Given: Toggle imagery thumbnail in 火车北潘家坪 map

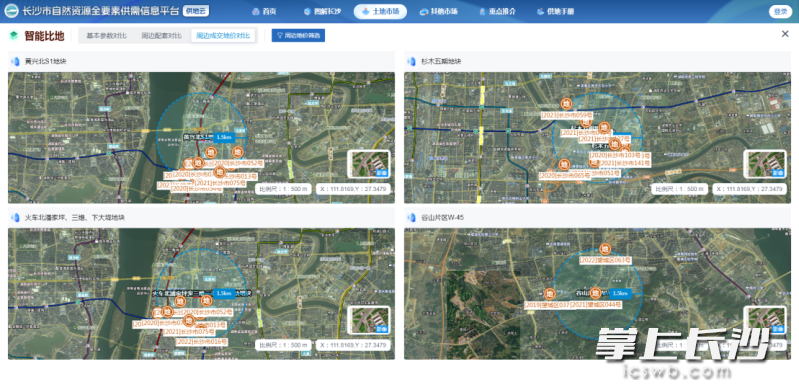Looking at the screenshot, I should 369,320.
